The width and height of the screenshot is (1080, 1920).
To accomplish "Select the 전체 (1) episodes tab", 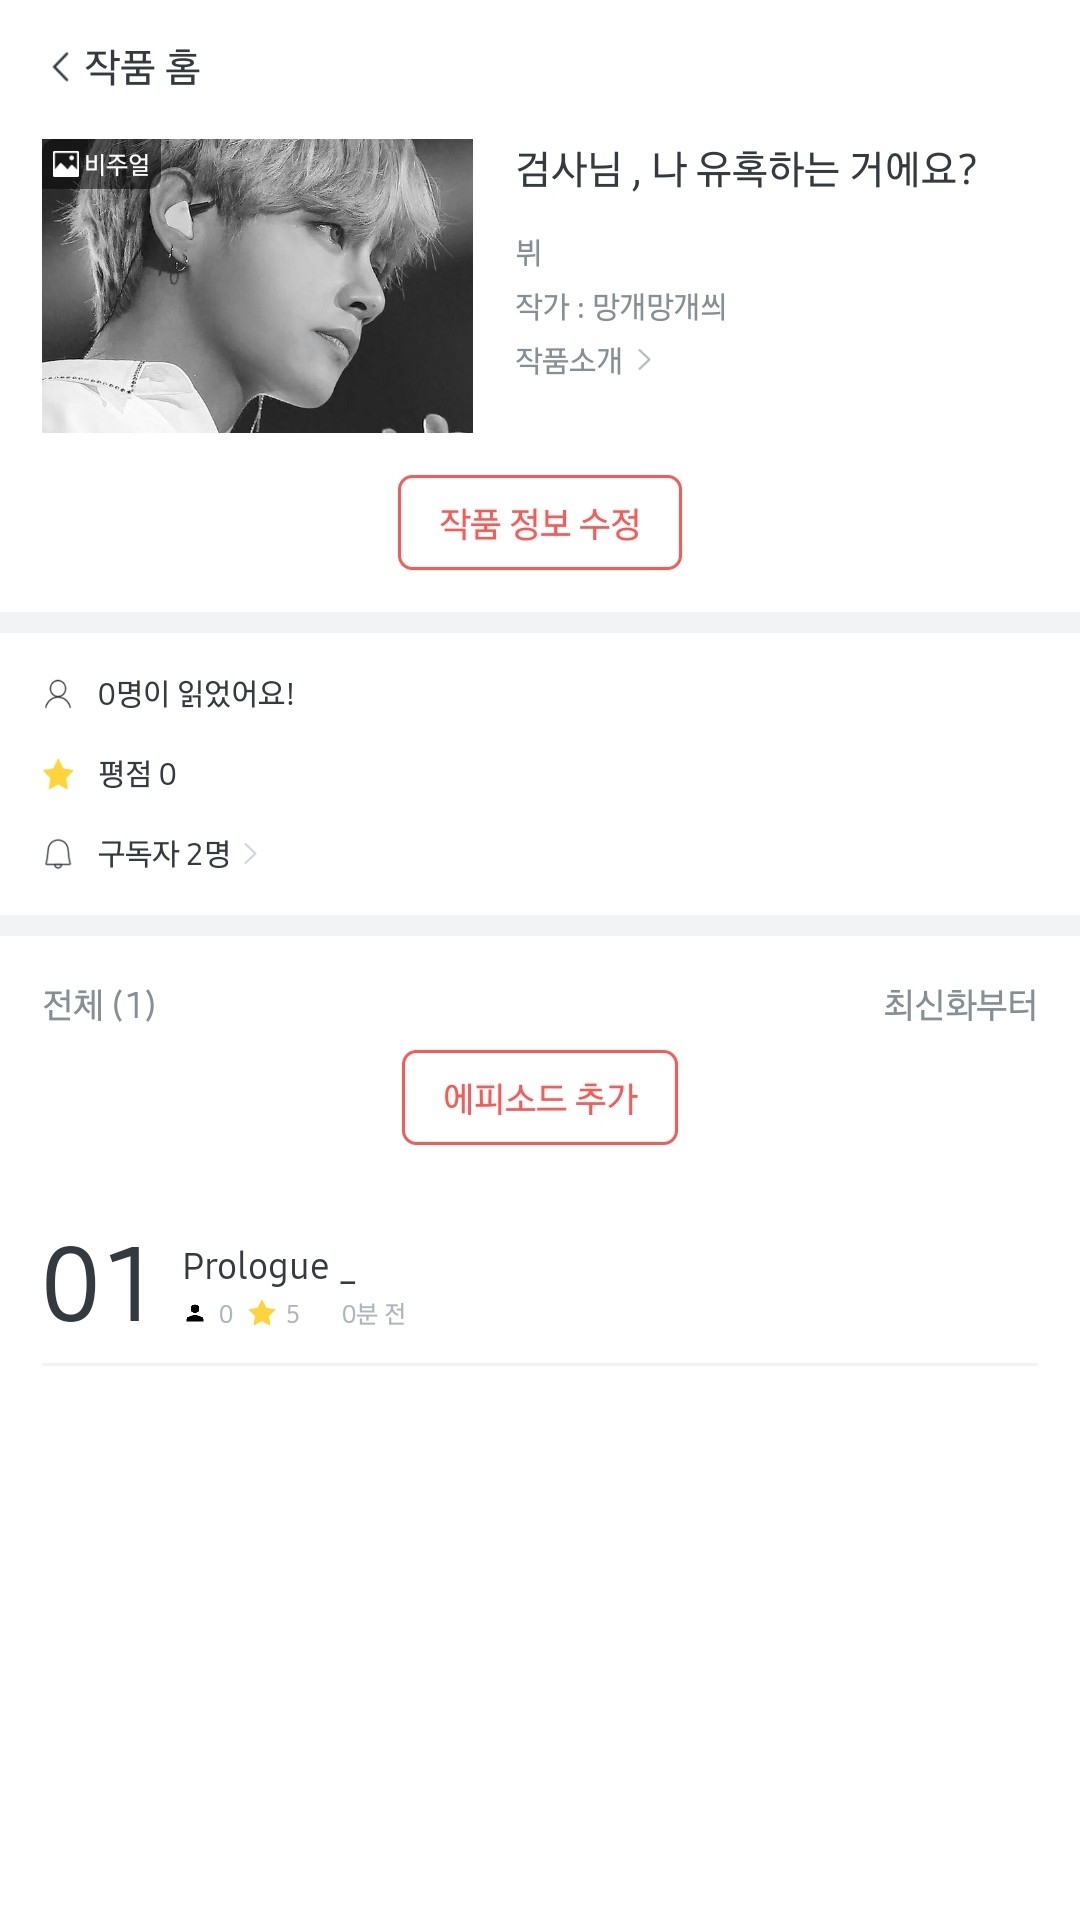I will (99, 1005).
